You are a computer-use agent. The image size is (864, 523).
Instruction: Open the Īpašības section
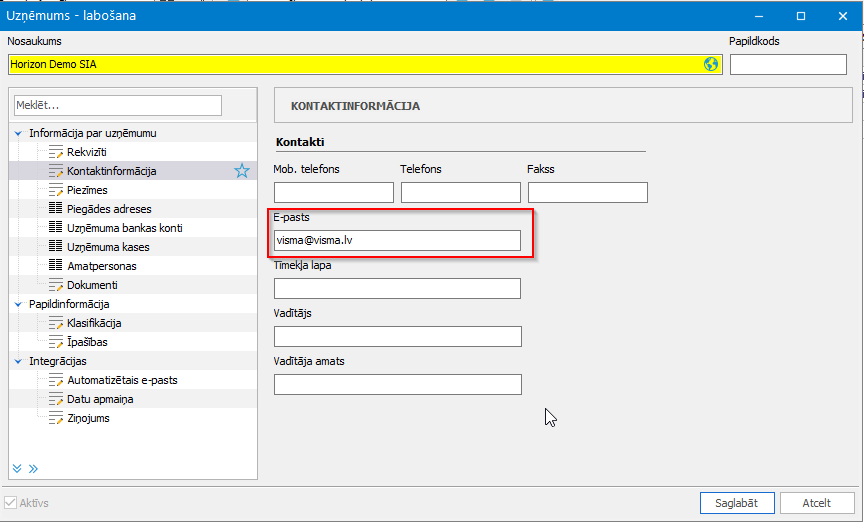(87, 342)
